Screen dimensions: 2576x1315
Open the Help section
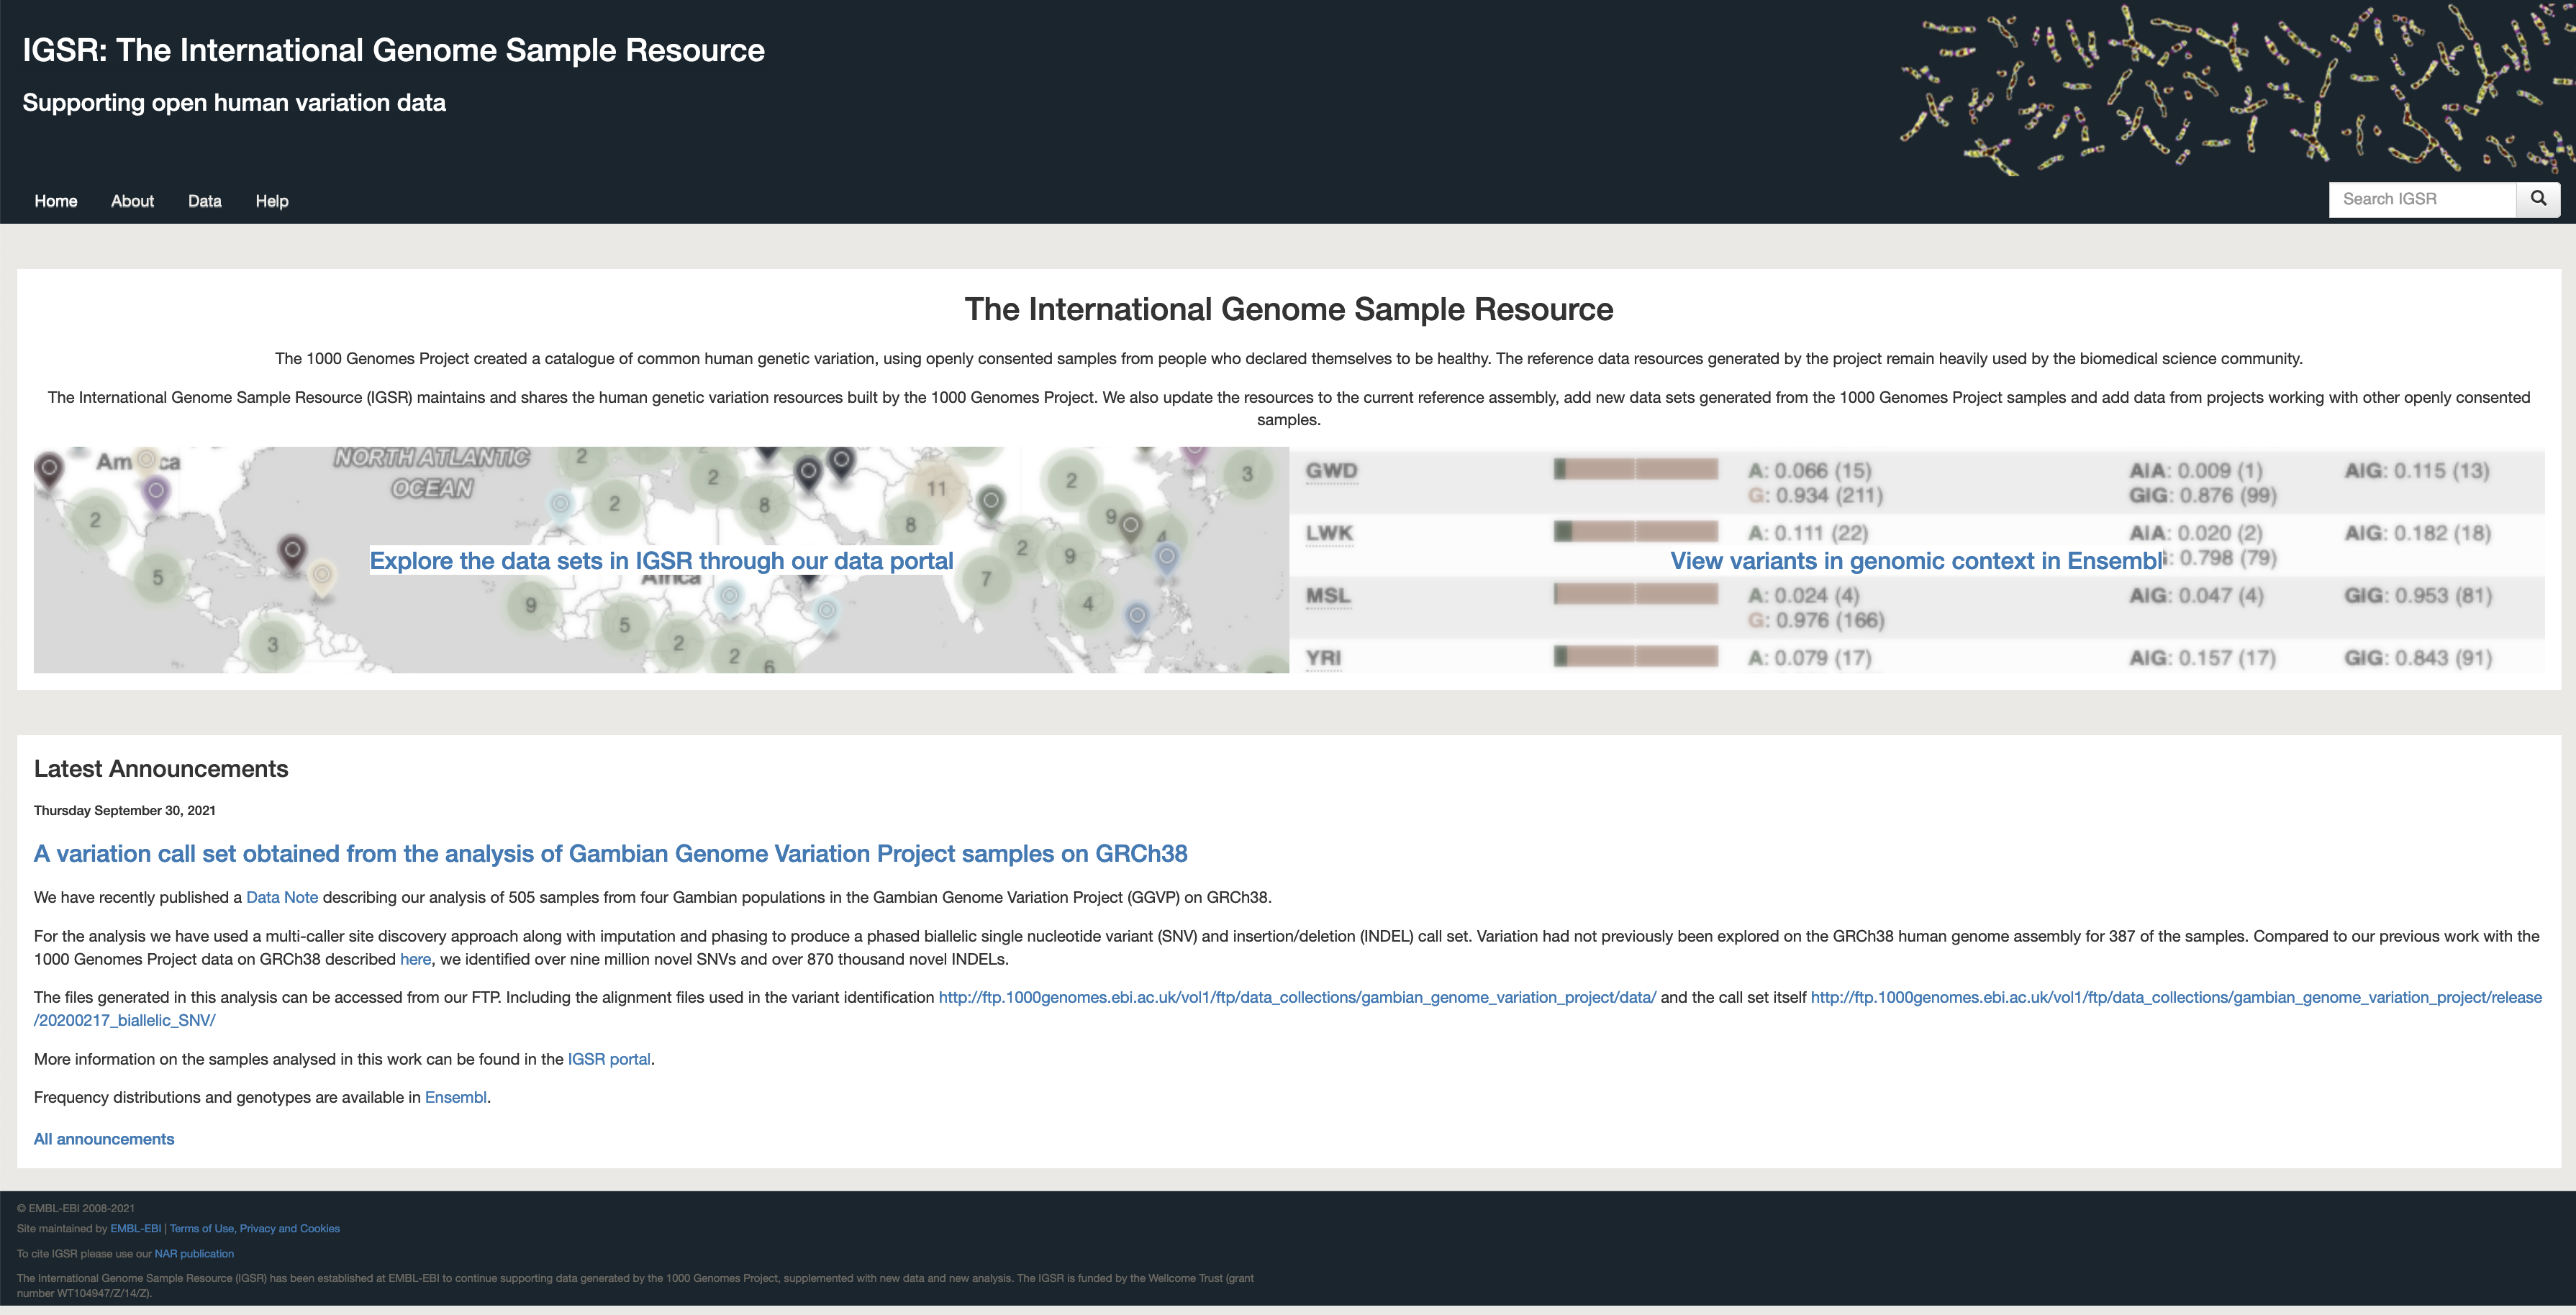[x=271, y=201]
